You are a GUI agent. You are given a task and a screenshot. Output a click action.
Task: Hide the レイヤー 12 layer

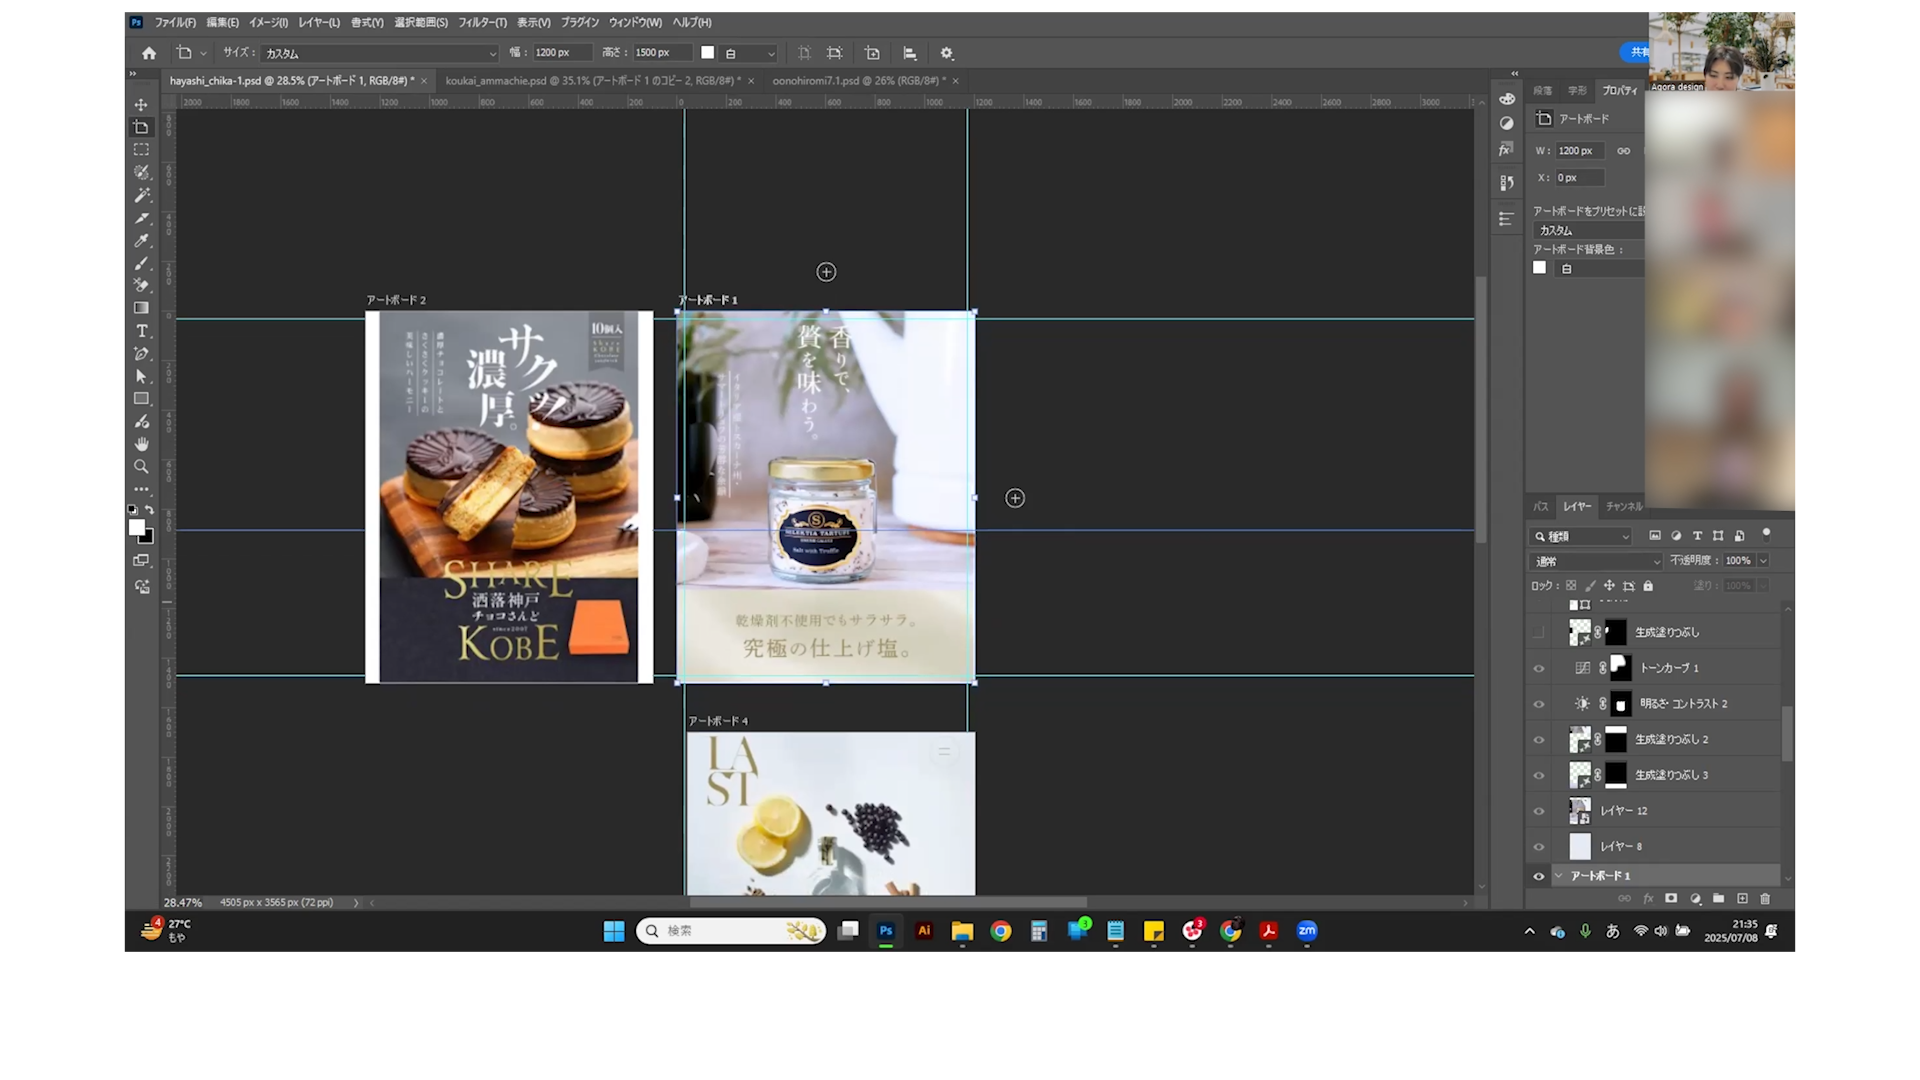coord(1539,811)
